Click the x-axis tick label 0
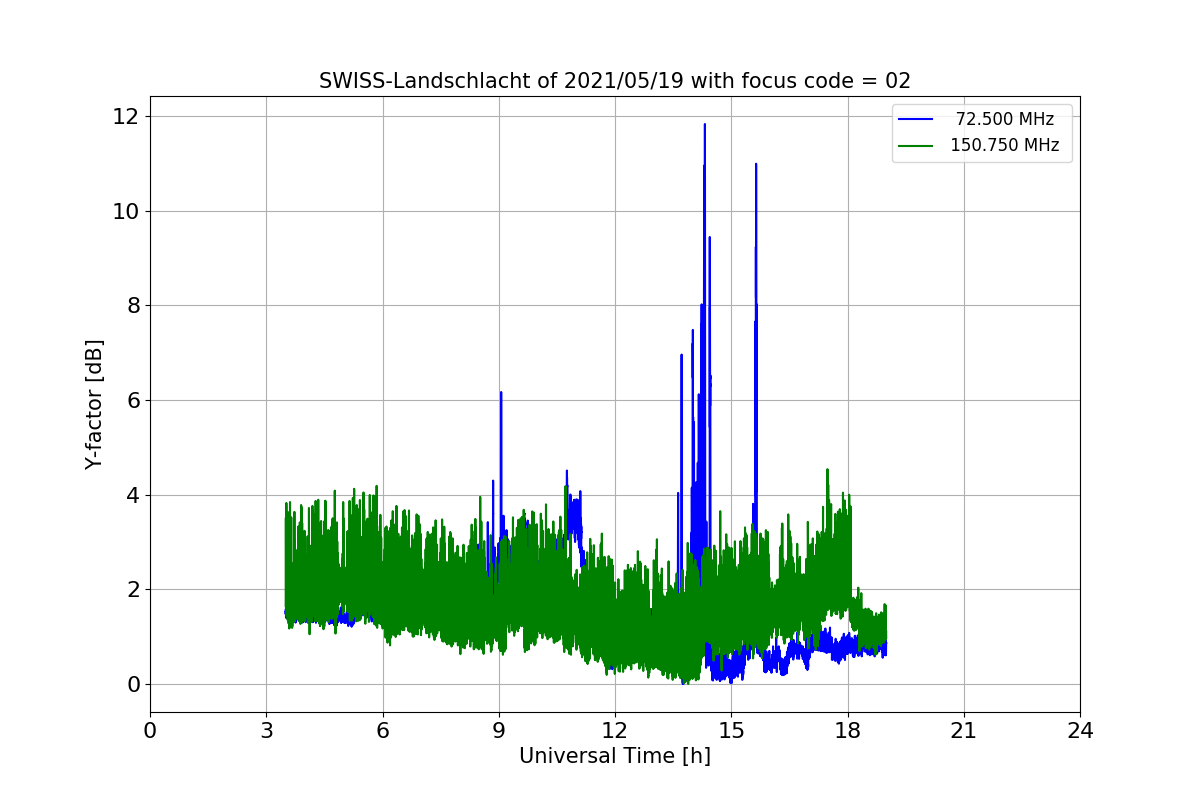 point(150,731)
